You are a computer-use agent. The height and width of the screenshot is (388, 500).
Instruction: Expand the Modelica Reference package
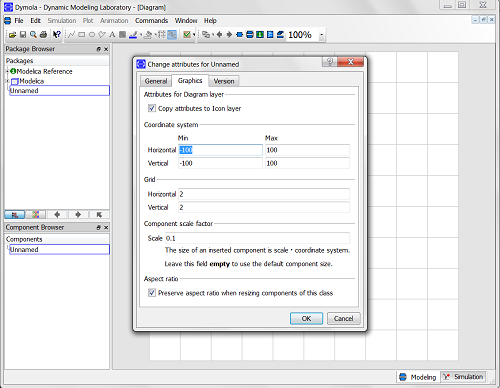tap(7, 71)
